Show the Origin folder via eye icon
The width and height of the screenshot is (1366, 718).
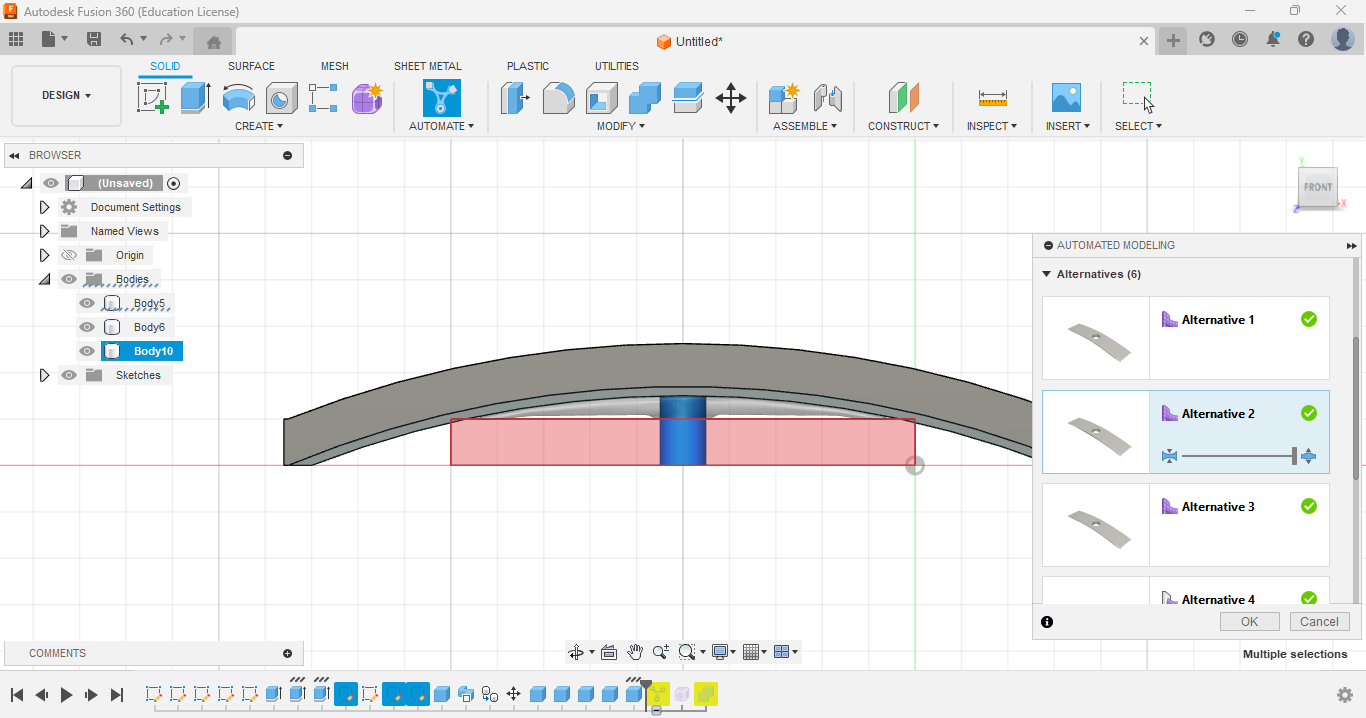(x=69, y=255)
